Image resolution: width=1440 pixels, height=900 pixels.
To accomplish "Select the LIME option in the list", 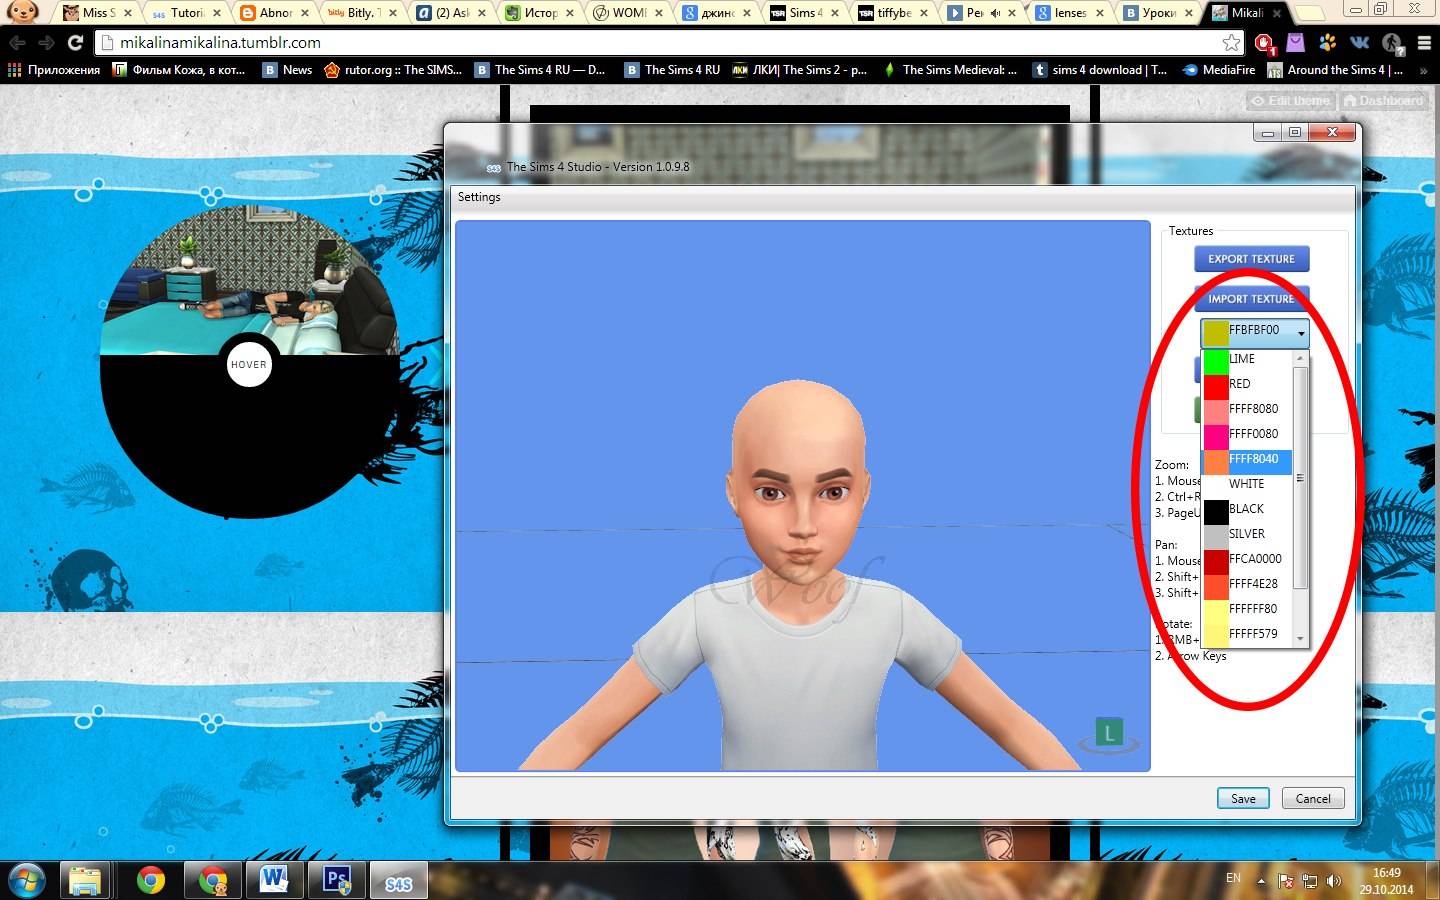I will [1242, 359].
